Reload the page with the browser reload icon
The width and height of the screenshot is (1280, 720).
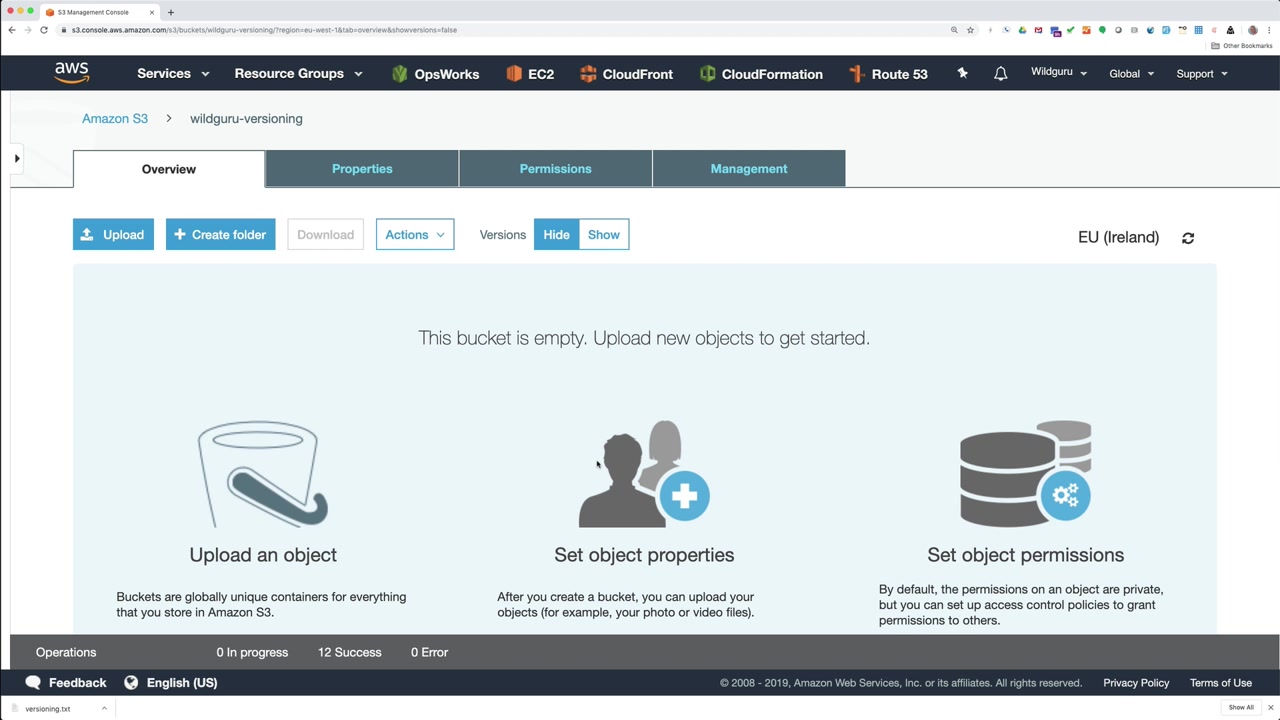click(44, 30)
